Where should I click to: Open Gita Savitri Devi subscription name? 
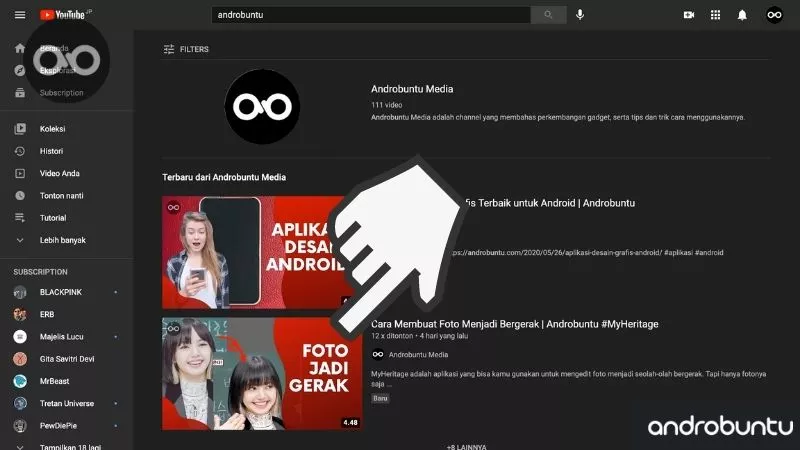coord(67,359)
